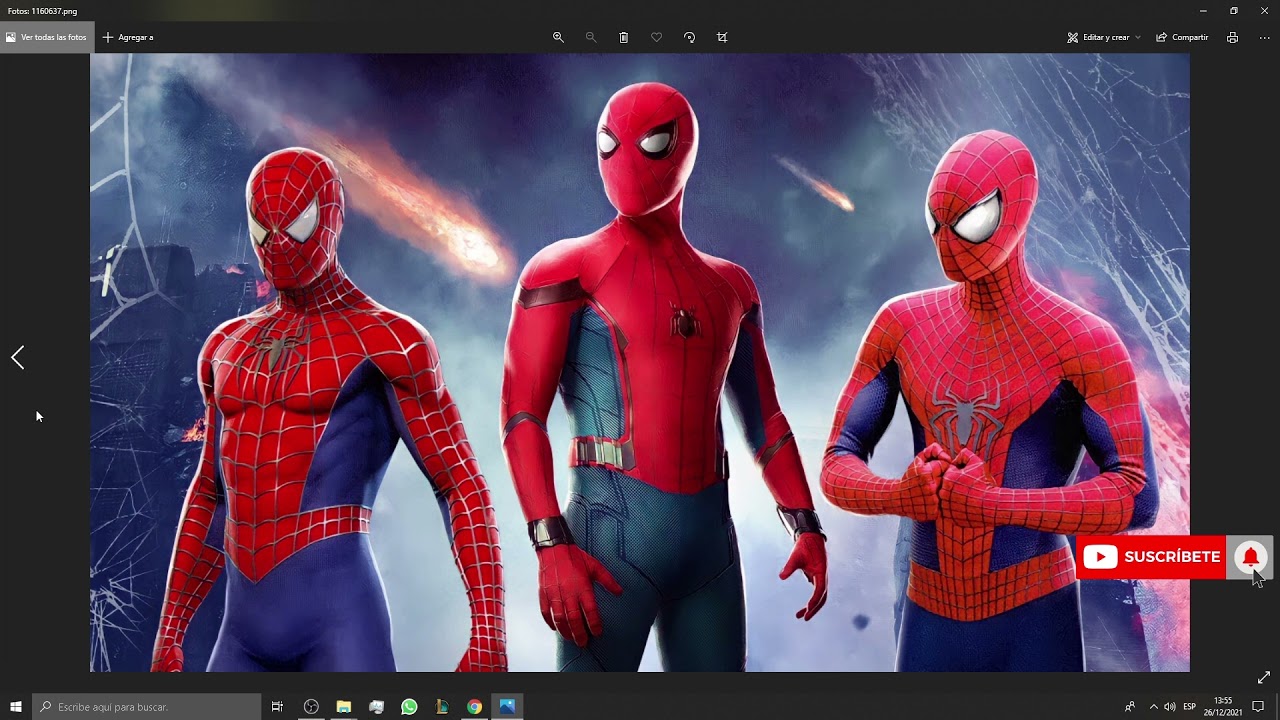Screen dimensions: 1280x720
Task: Click the red SUSCRÍBETE button
Action: coord(1151,557)
